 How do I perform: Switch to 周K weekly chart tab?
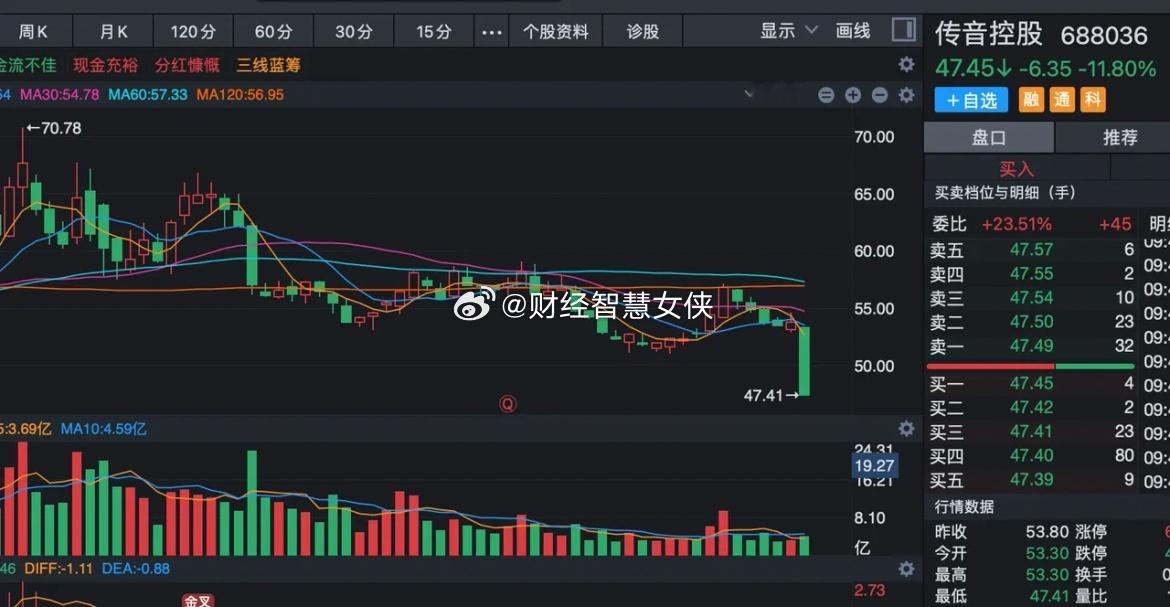(x=33, y=32)
